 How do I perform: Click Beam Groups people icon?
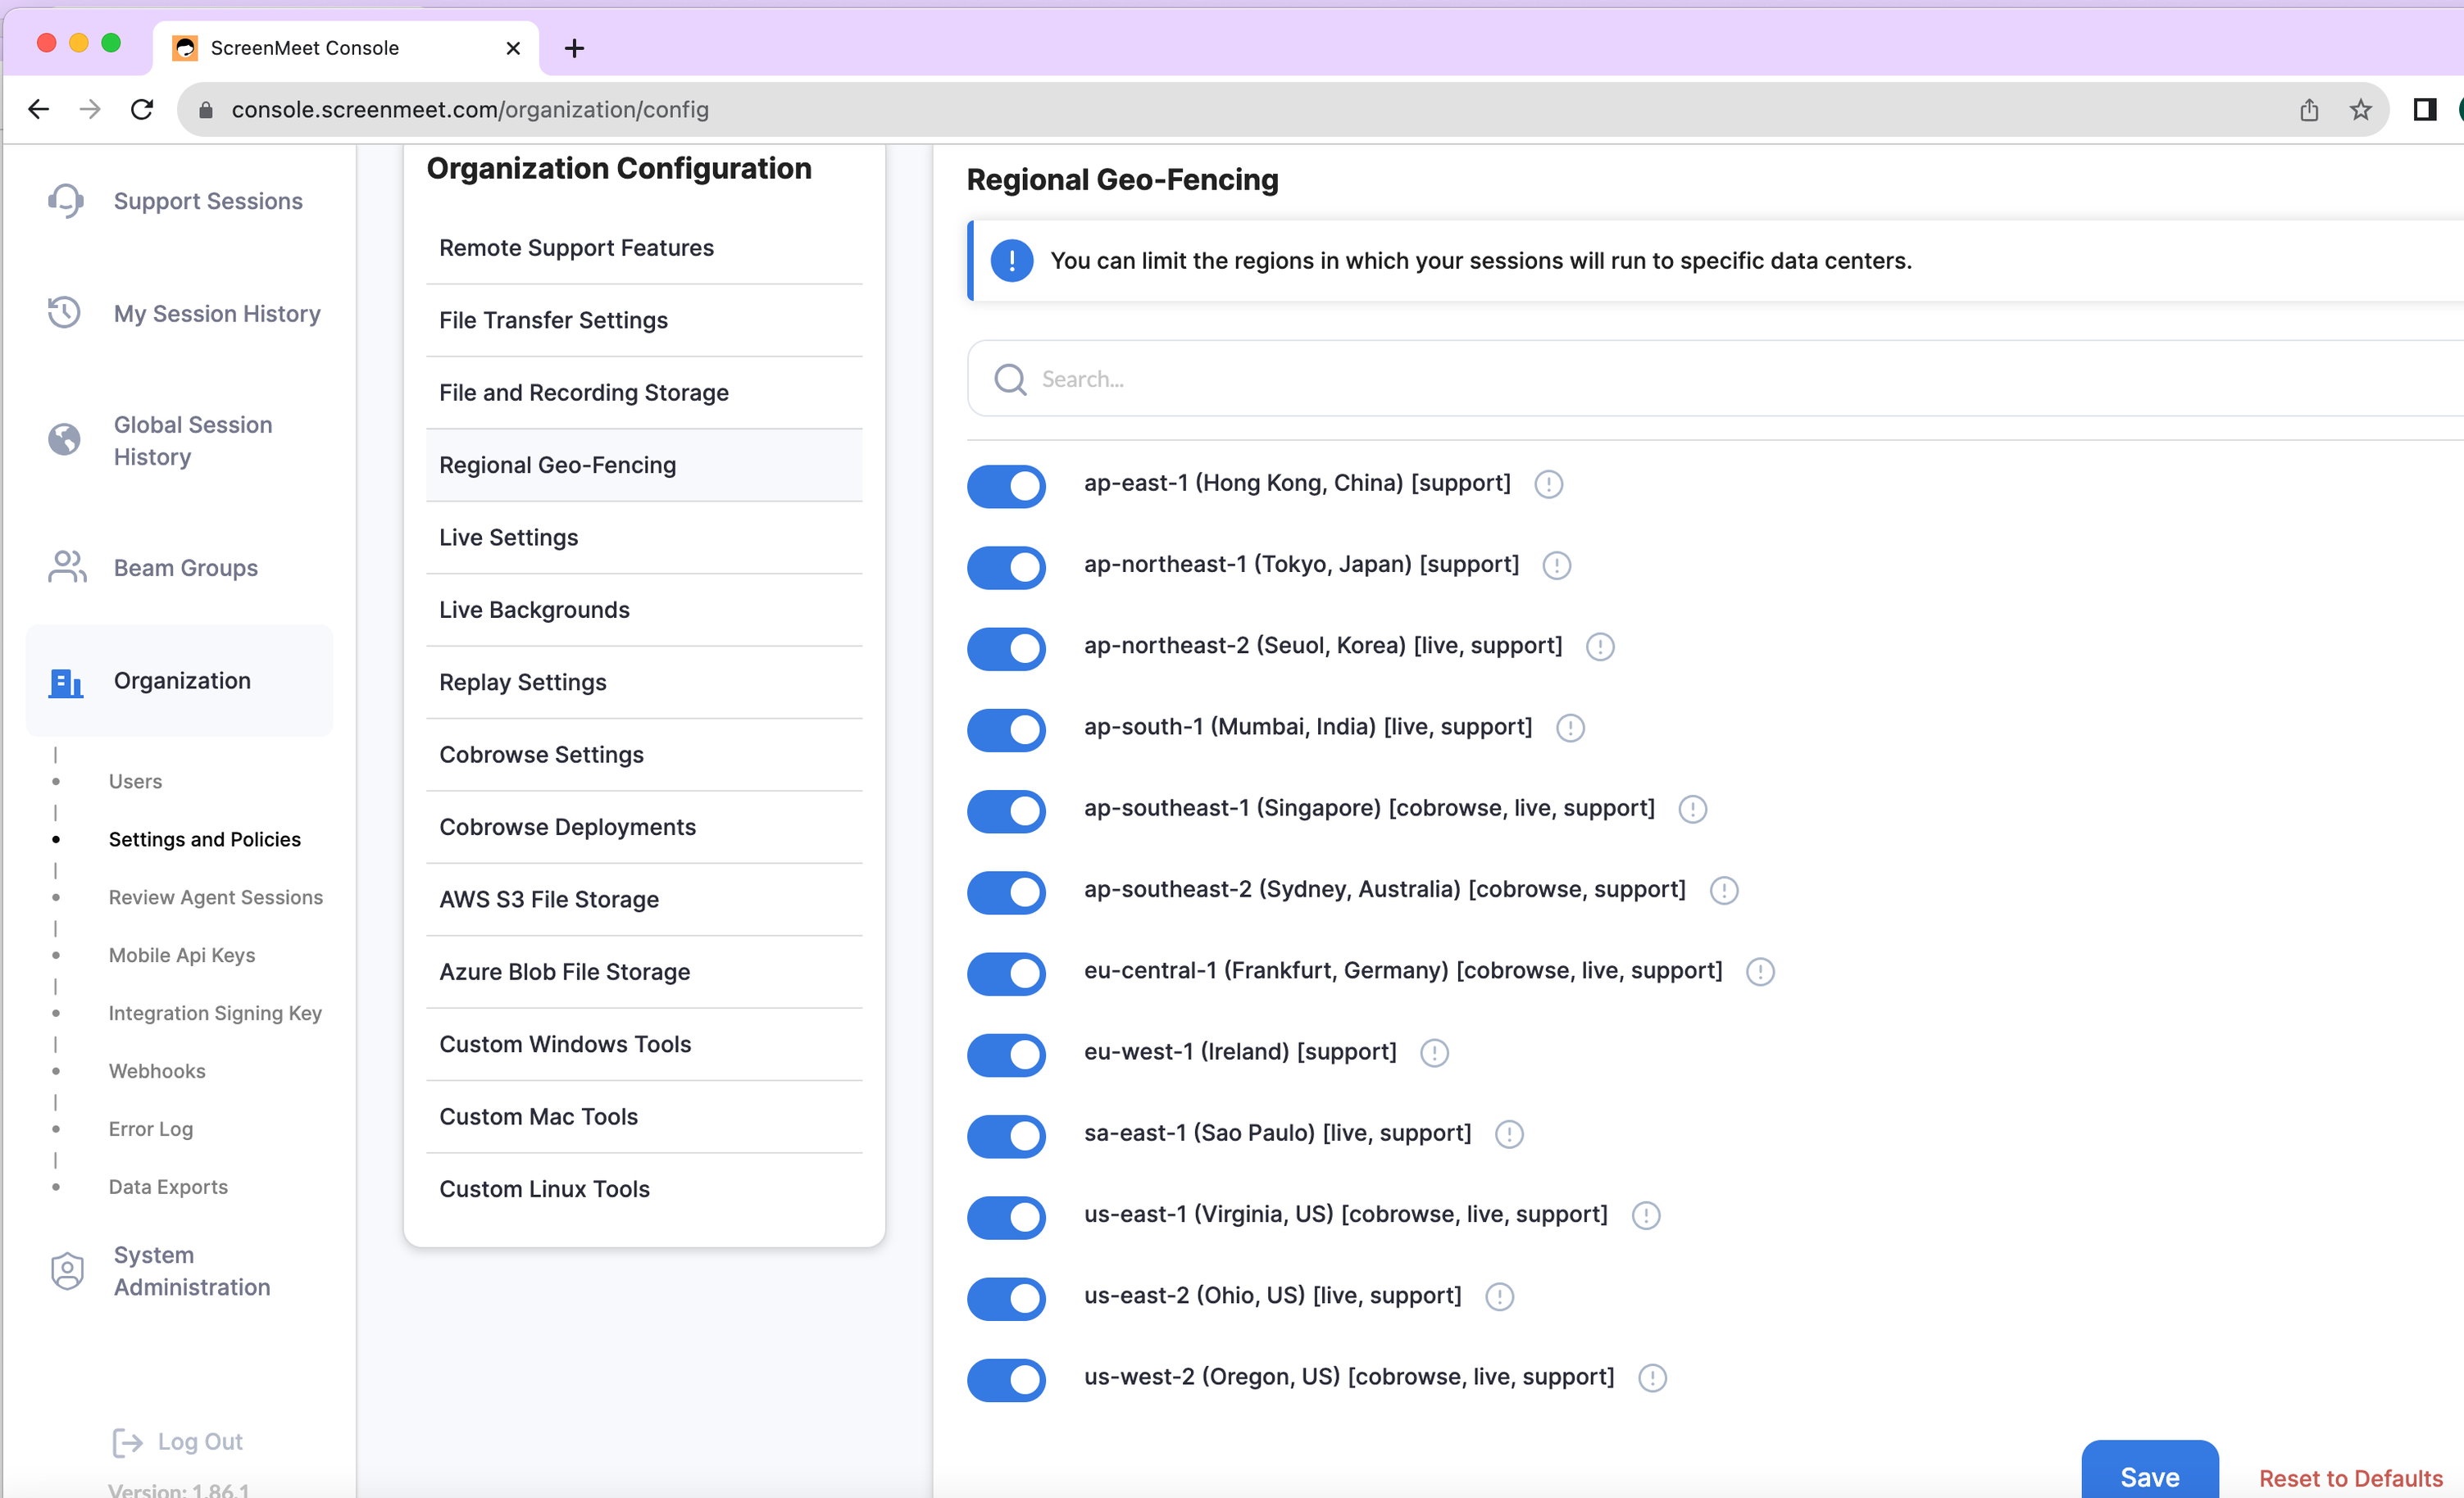(x=67, y=567)
